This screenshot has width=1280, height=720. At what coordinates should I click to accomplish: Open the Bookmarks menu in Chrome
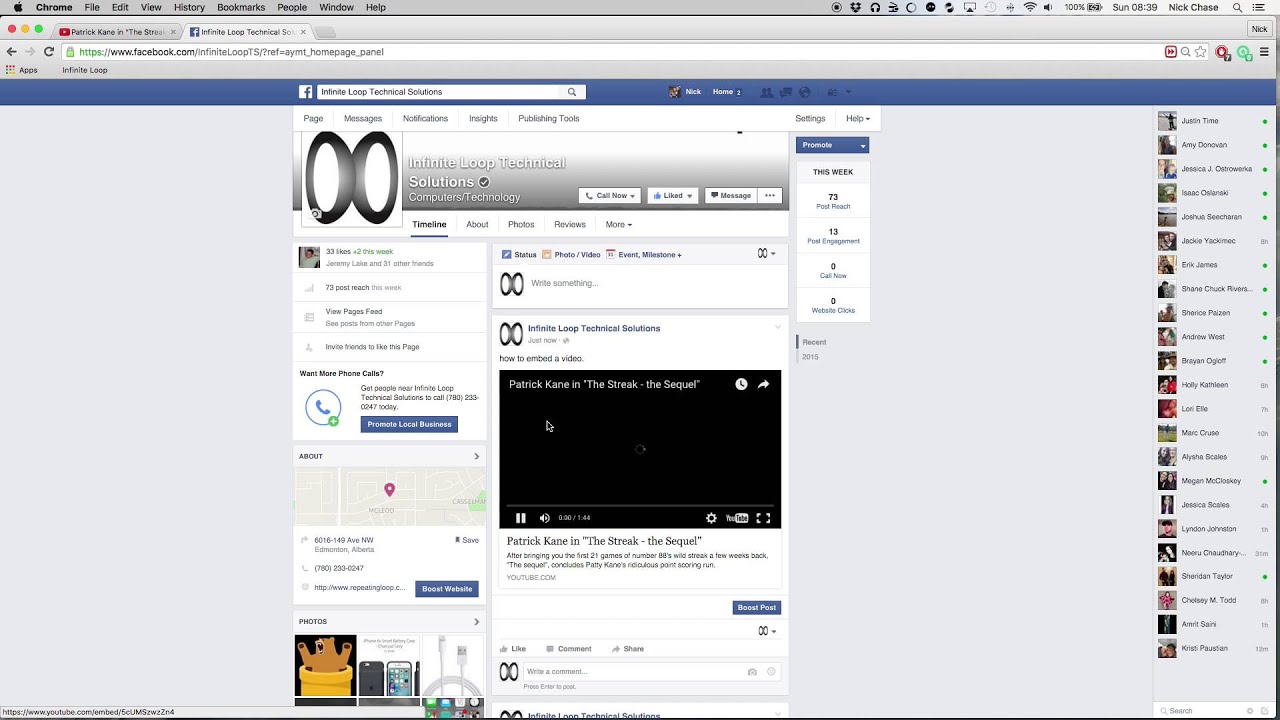click(x=241, y=7)
